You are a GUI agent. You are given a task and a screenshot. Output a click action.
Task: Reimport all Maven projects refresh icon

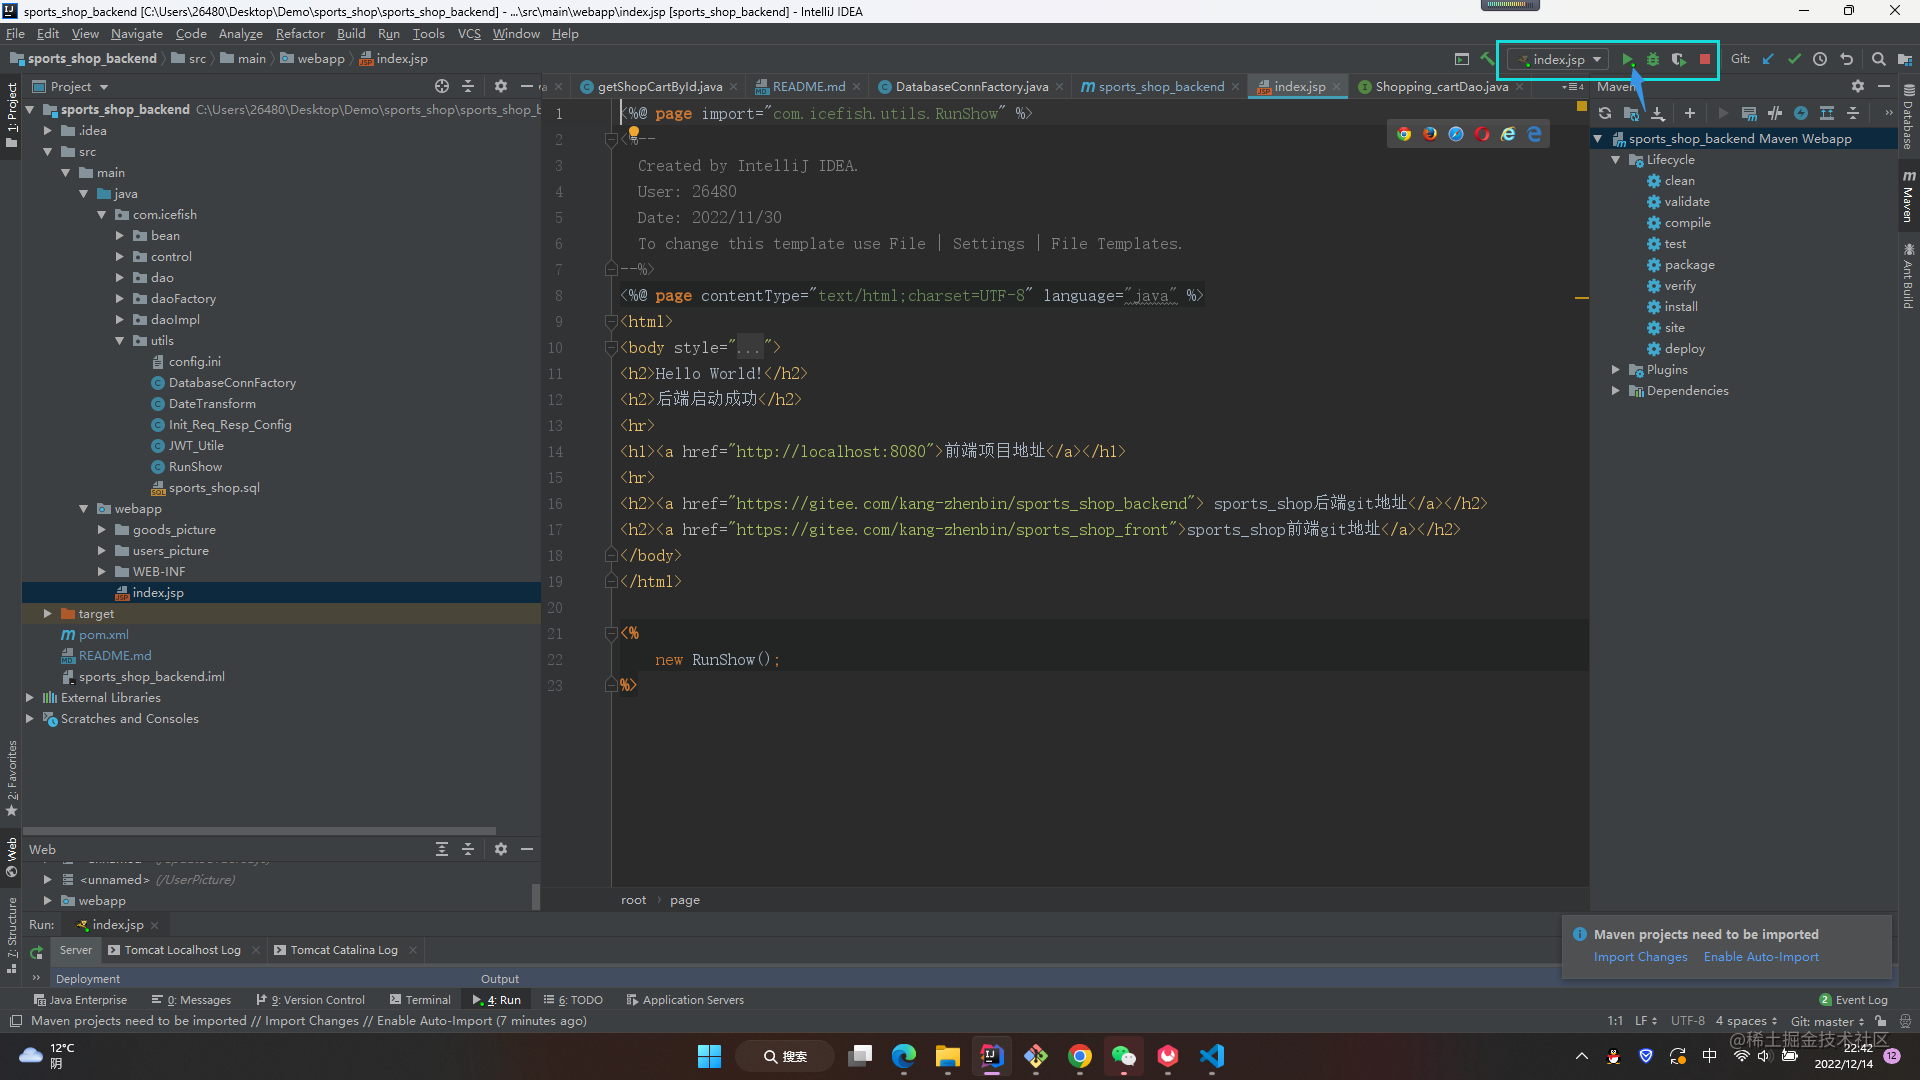[x=1605, y=113]
